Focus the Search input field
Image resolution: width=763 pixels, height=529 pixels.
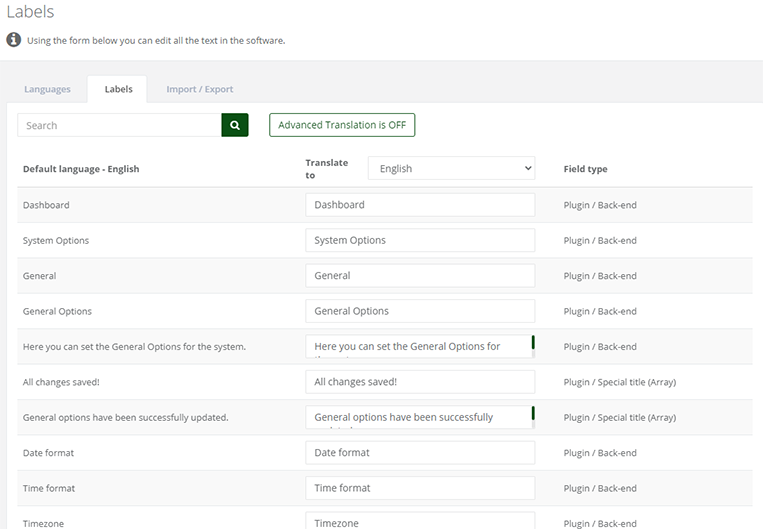click(119, 125)
